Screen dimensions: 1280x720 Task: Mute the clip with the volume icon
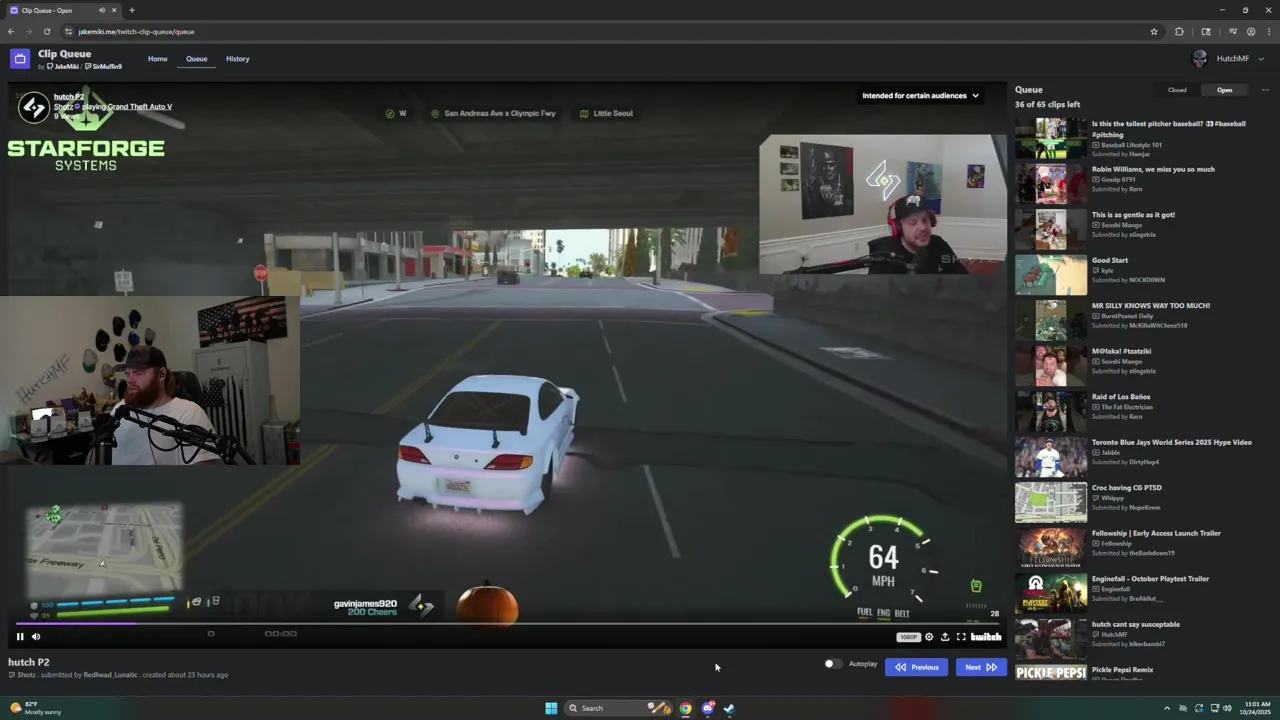[36, 636]
